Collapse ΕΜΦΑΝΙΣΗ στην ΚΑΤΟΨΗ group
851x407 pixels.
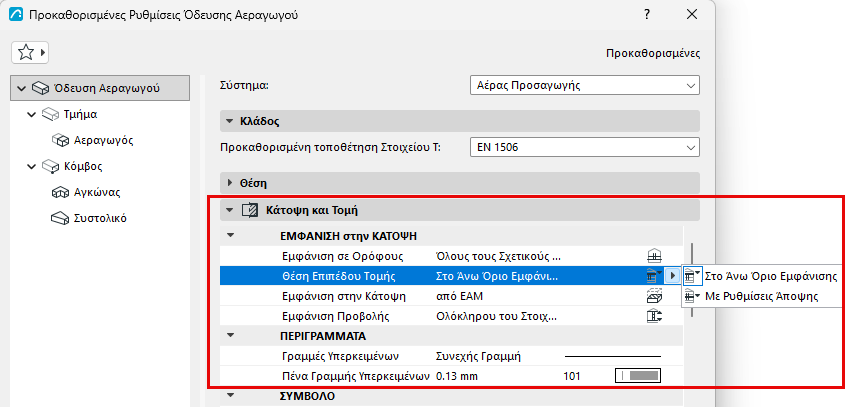coord(231,236)
